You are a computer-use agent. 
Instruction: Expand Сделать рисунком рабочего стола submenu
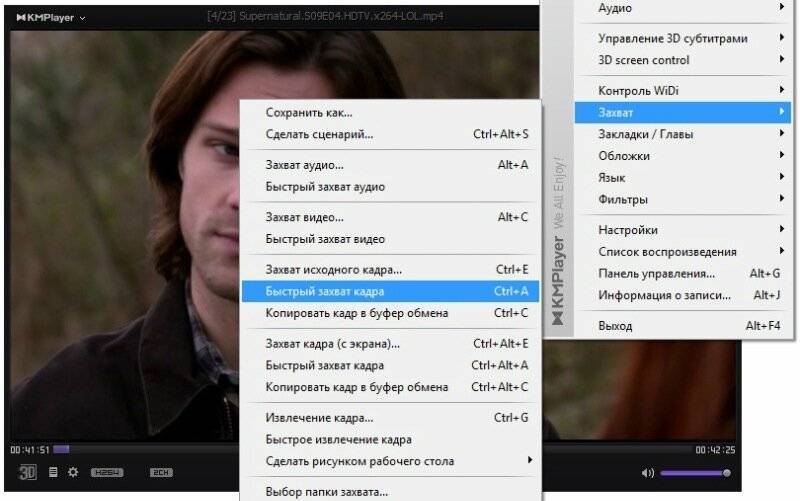(x=391, y=461)
